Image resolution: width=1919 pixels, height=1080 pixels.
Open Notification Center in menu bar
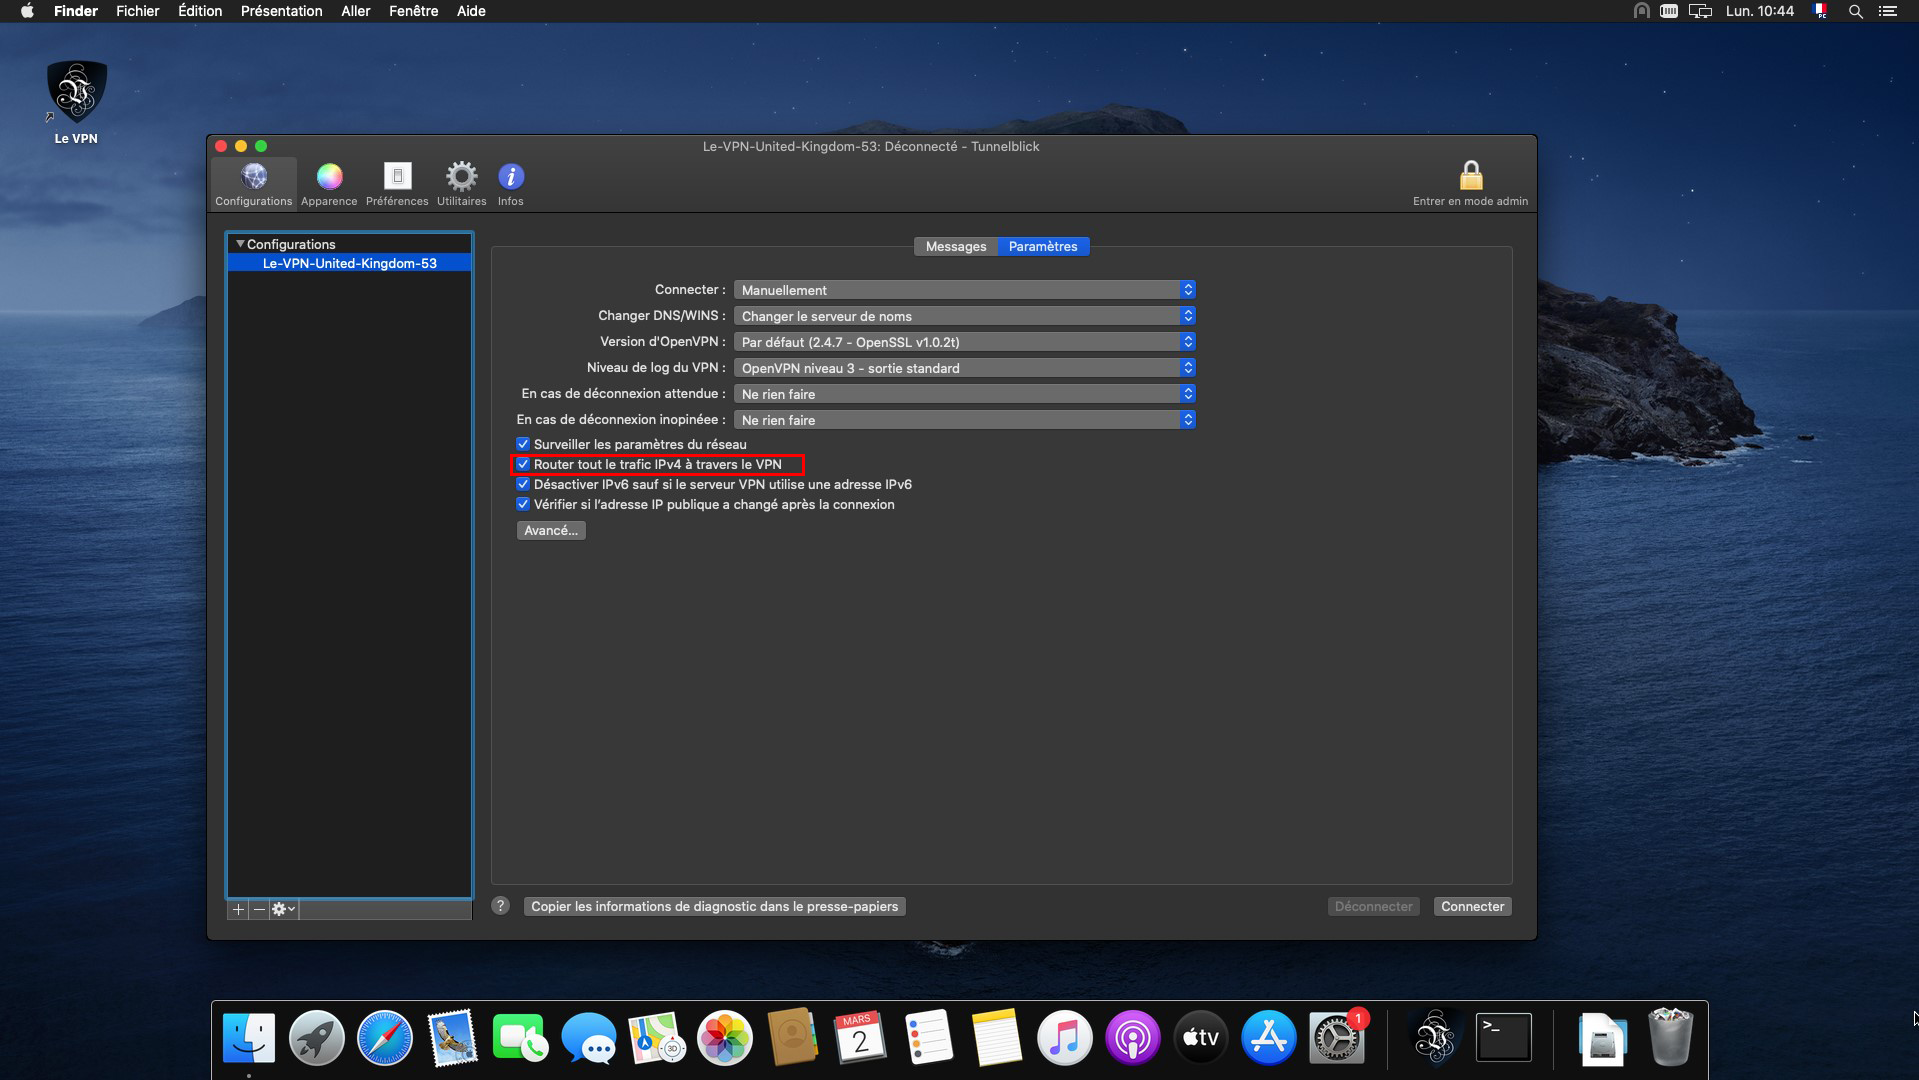click(x=1887, y=11)
